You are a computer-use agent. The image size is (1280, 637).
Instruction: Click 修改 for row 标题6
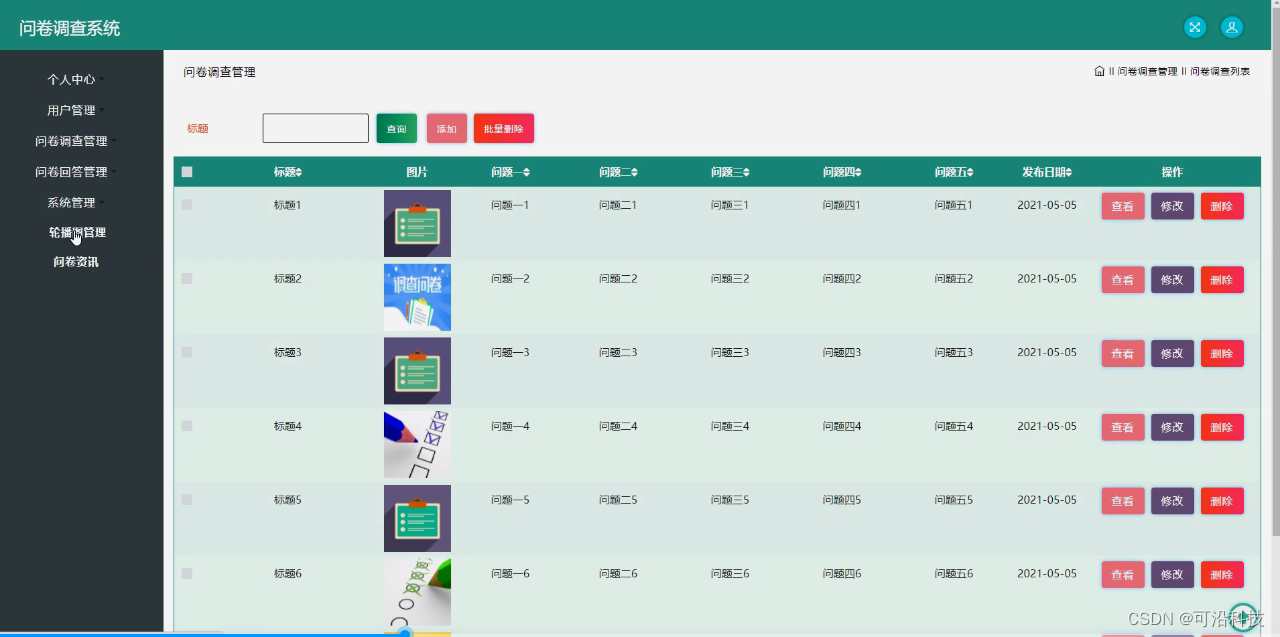(1172, 575)
